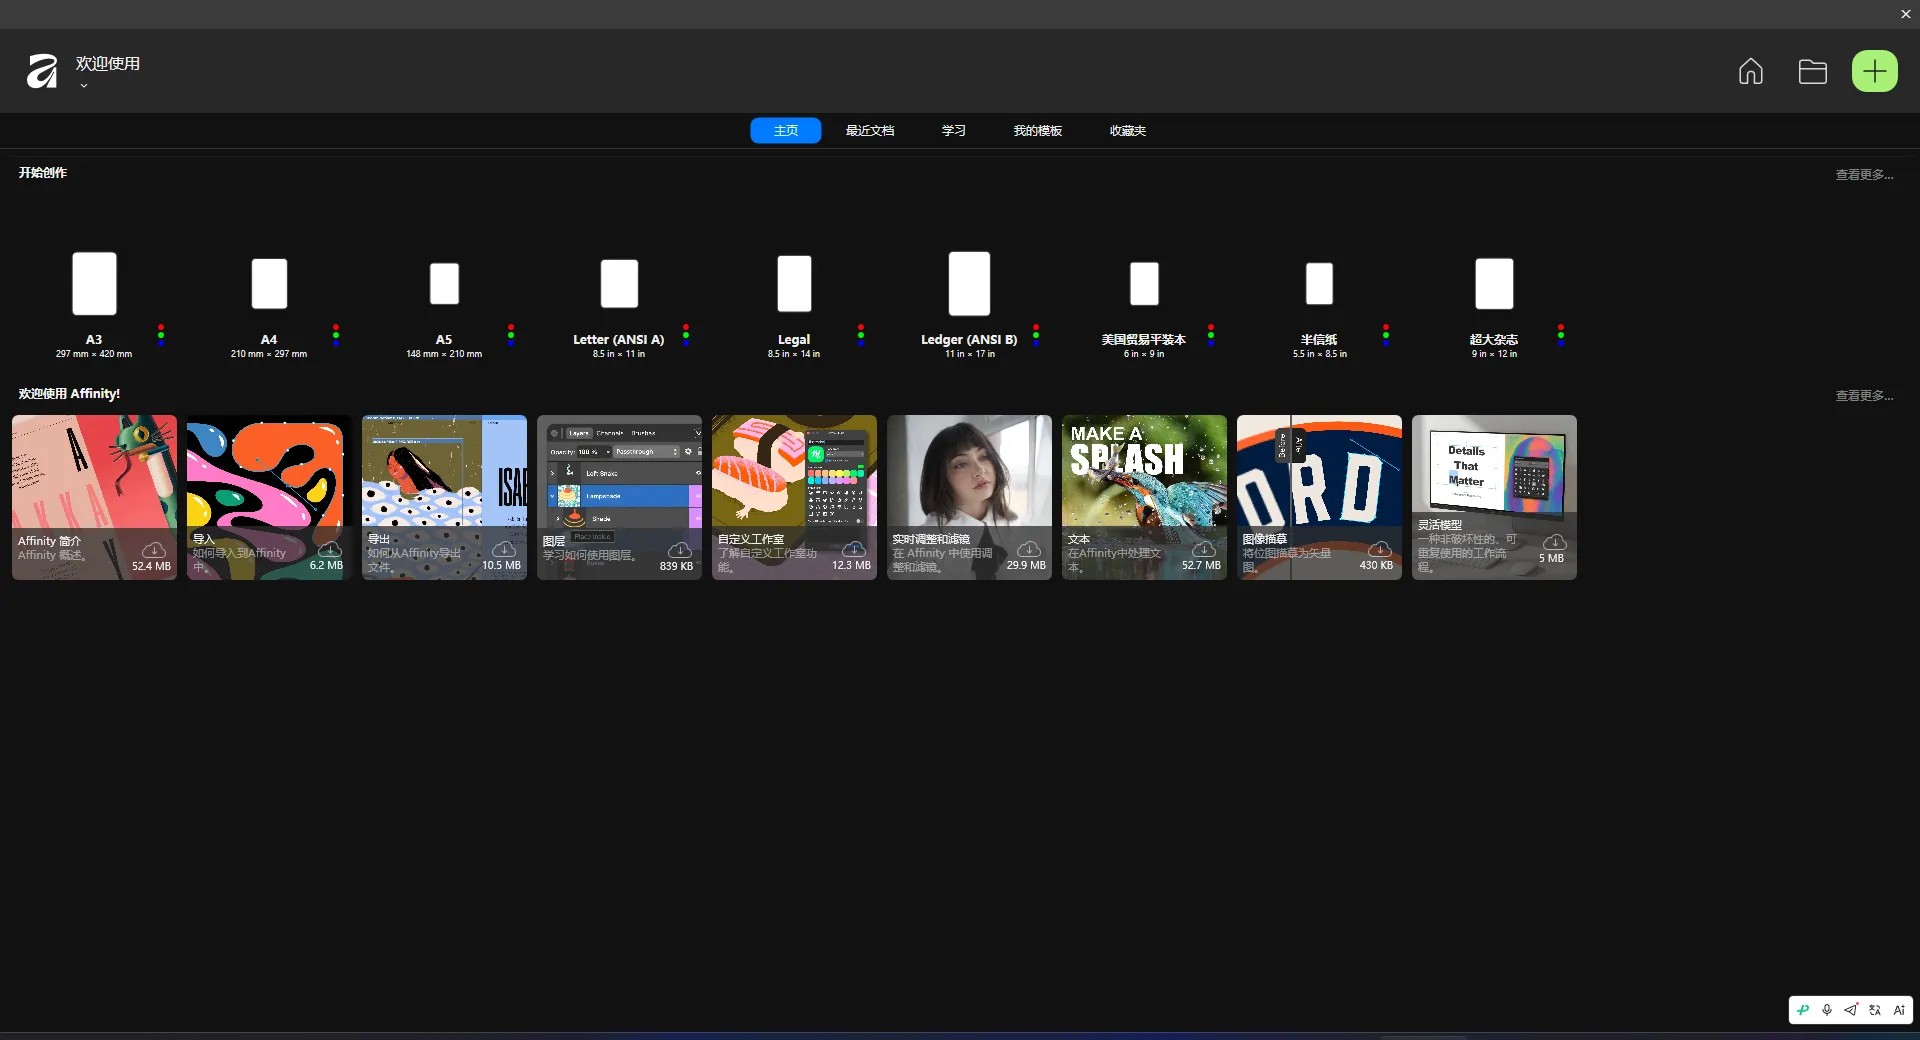Download Affinity 简介 via cloud icon

pos(154,550)
